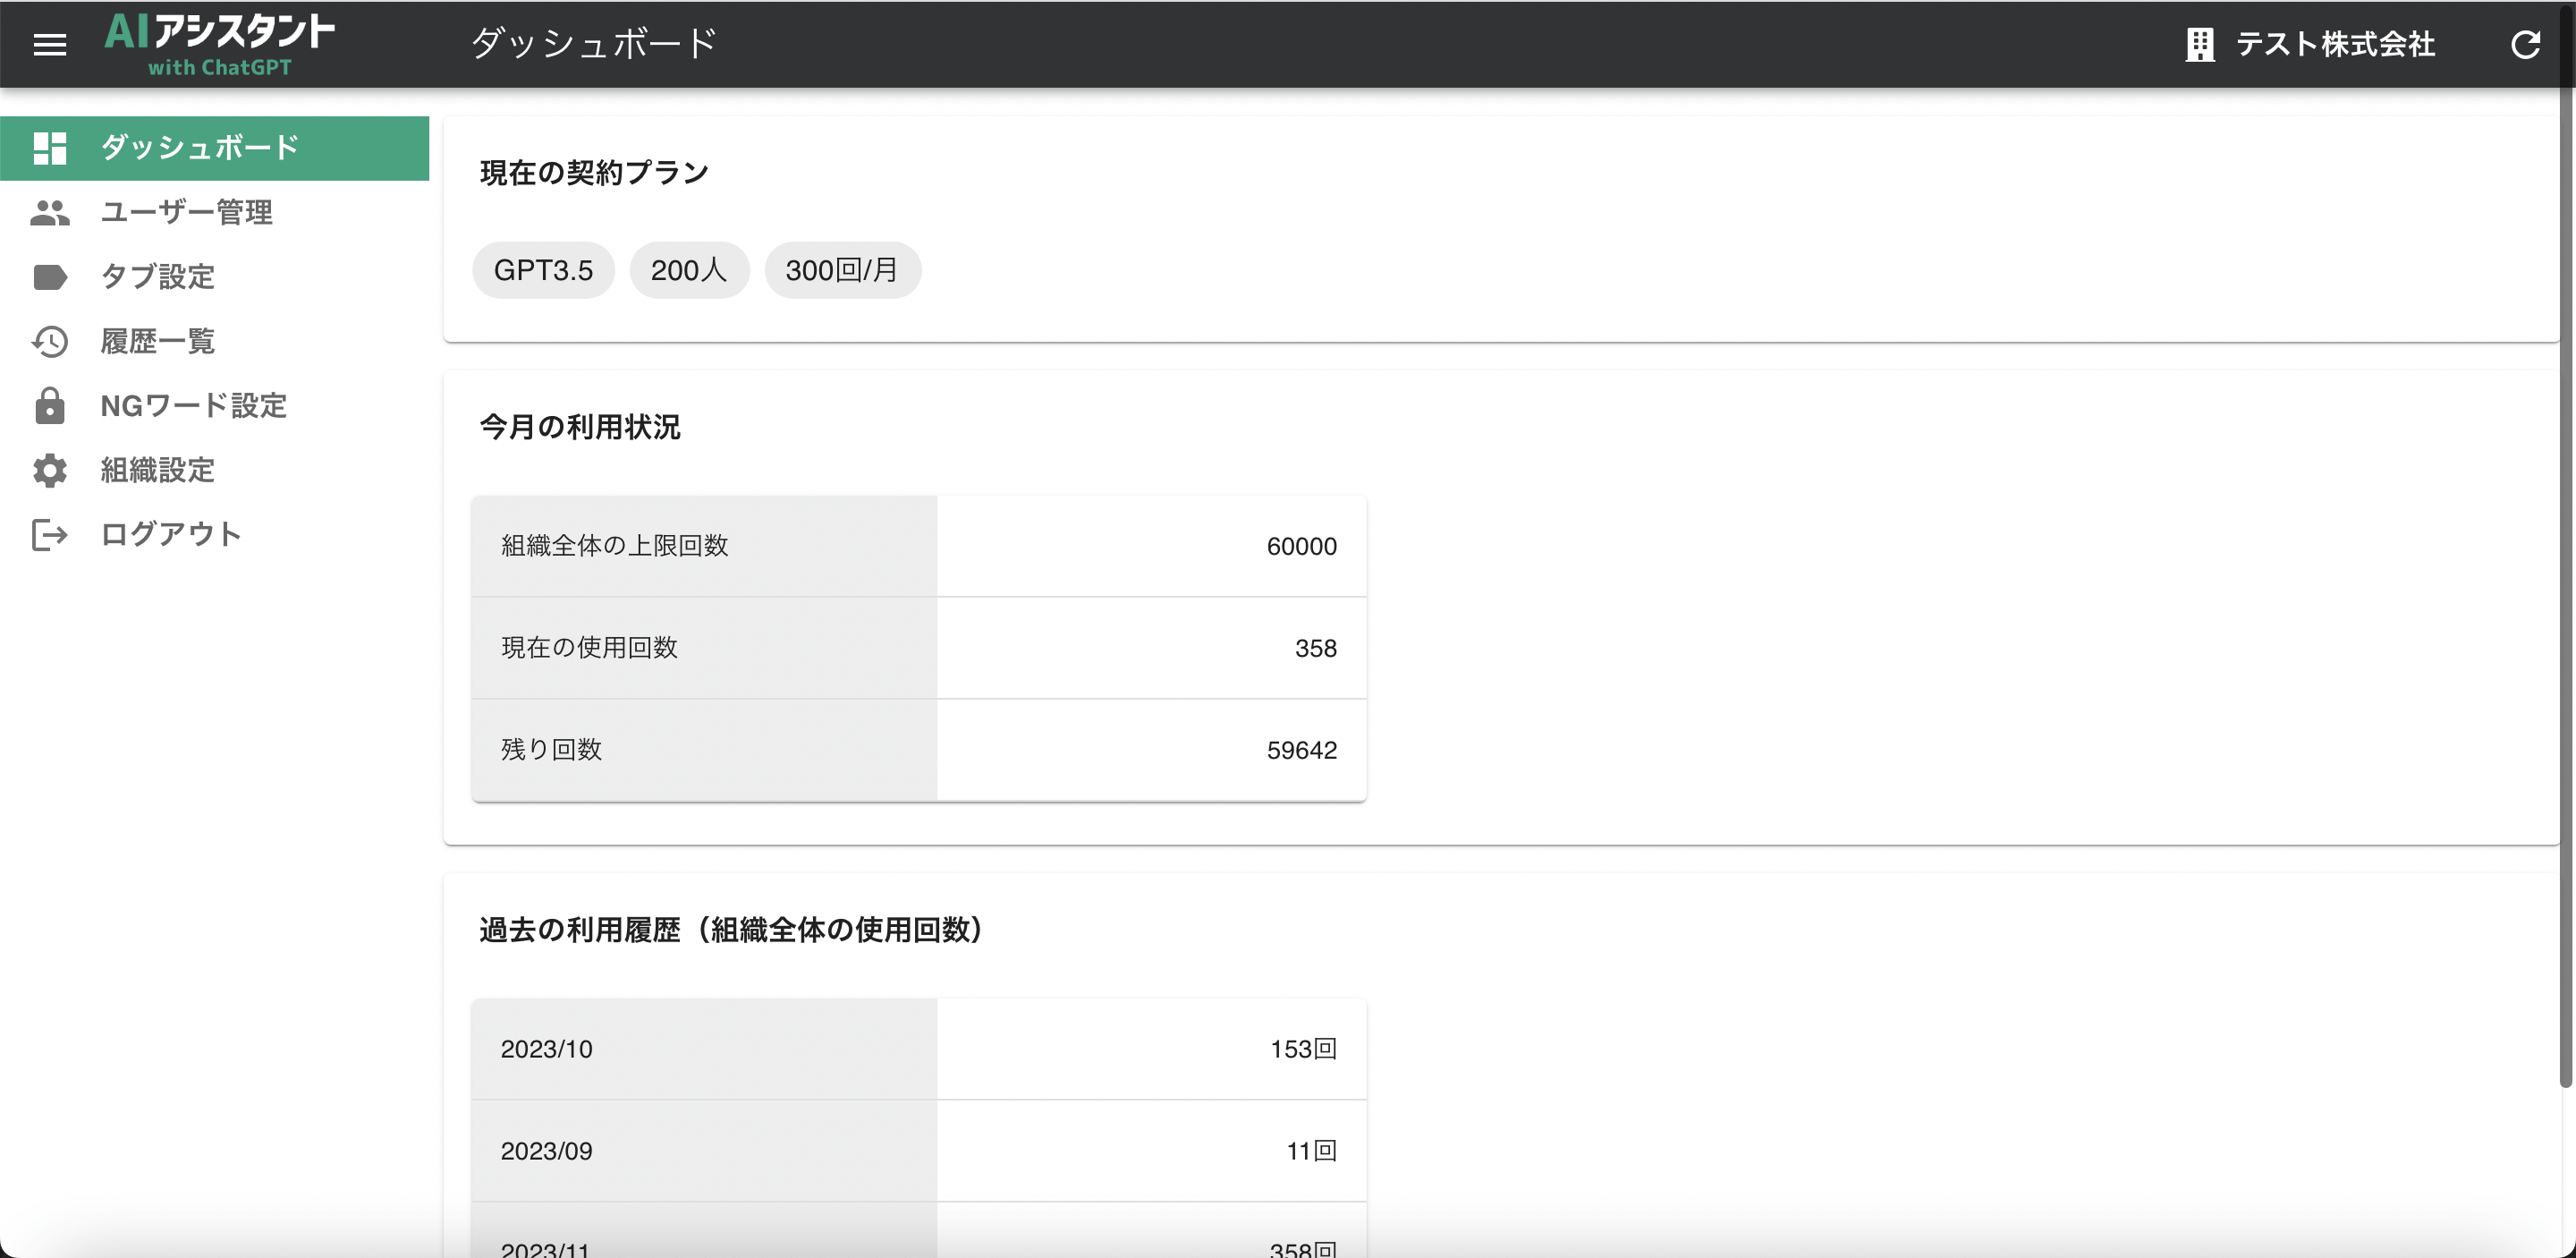Image resolution: width=2576 pixels, height=1258 pixels.
Task: Click the refresh icon in the header
Action: coord(2525,44)
